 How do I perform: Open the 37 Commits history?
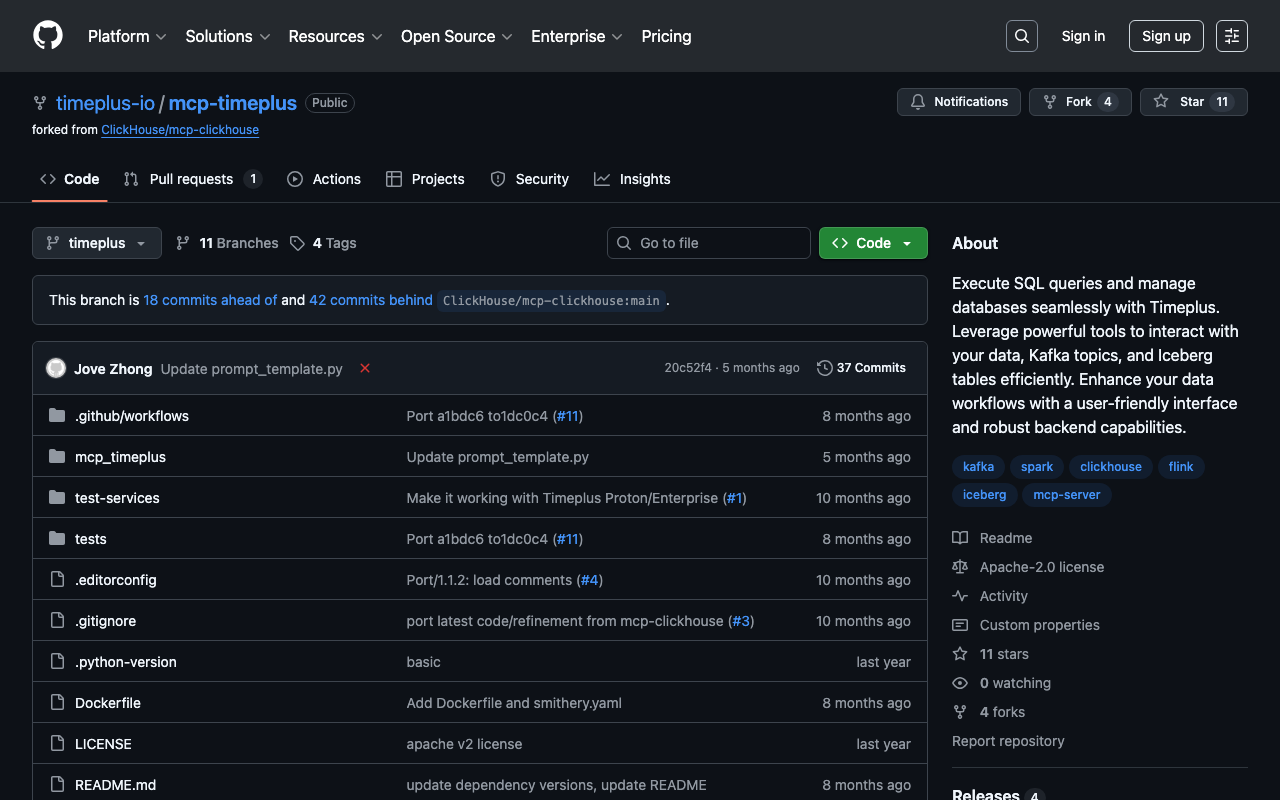(x=861, y=368)
